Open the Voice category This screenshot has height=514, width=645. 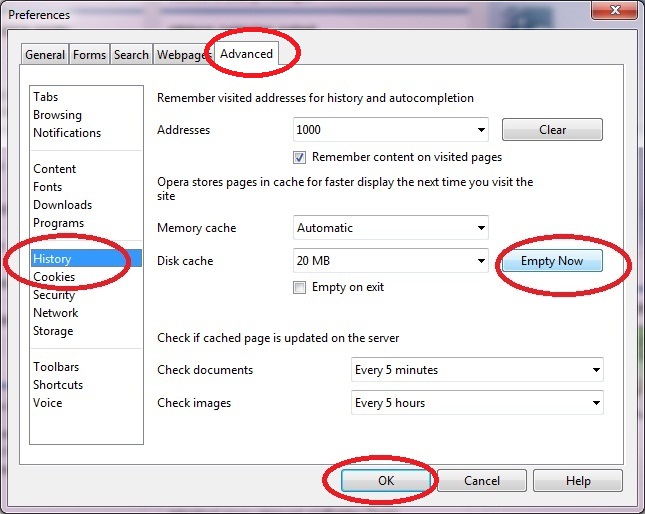coord(86,403)
